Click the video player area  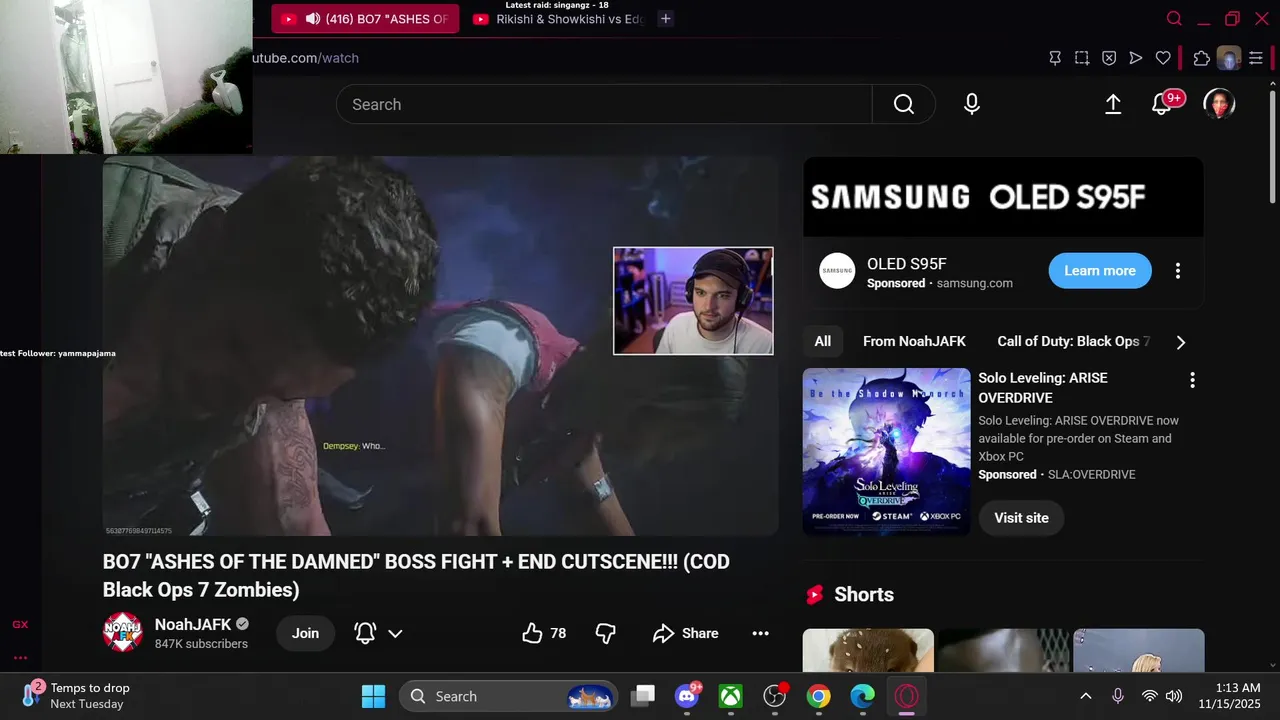[440, 346]
